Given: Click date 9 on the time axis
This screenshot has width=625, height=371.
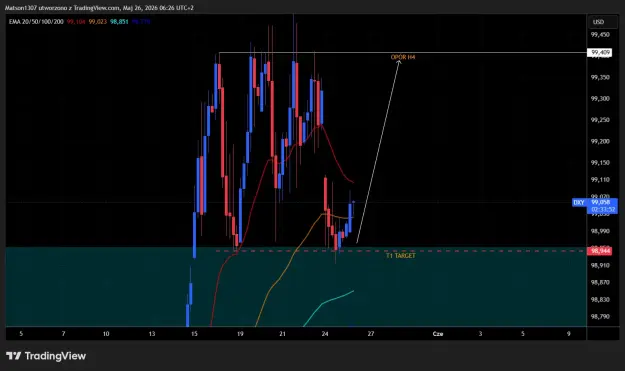Looking at the screenshot, I should [x=569, y=334].
